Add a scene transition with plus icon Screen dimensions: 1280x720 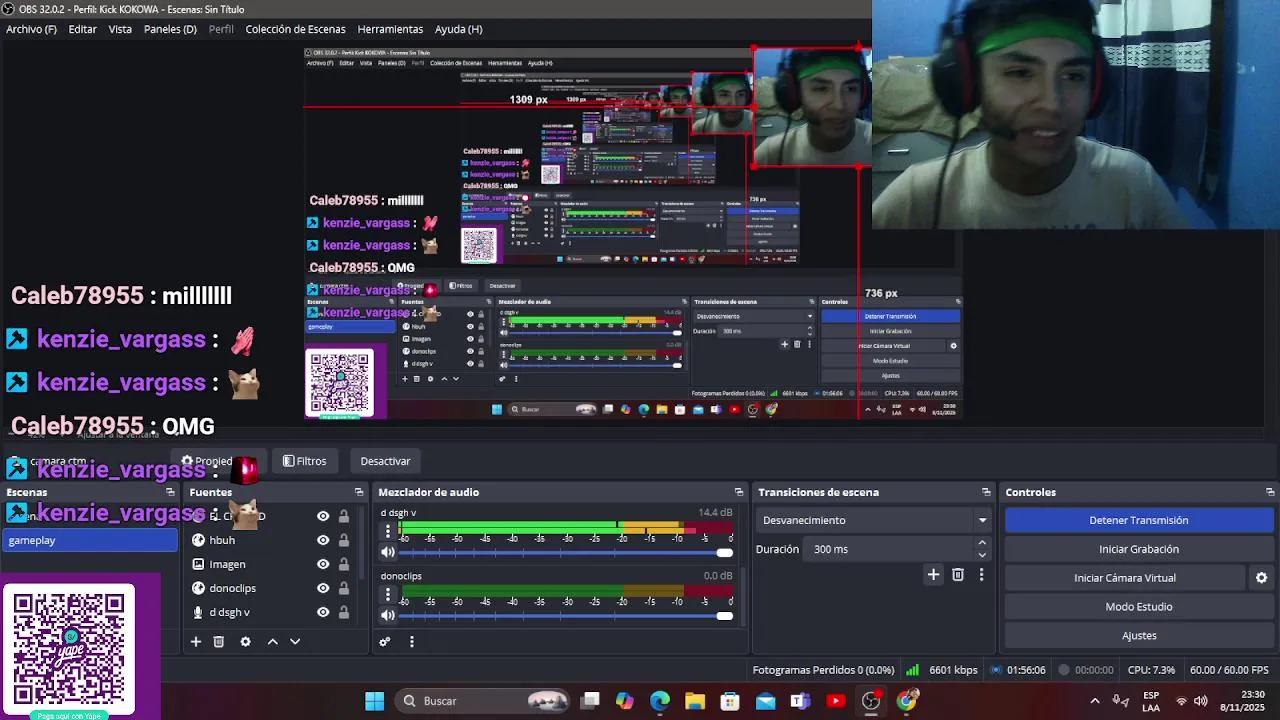pyautogui.click(x=933, y=574)
